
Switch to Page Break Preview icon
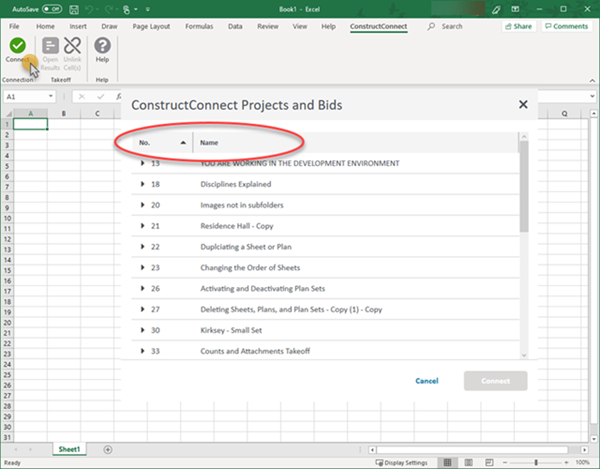pos(489,462)
